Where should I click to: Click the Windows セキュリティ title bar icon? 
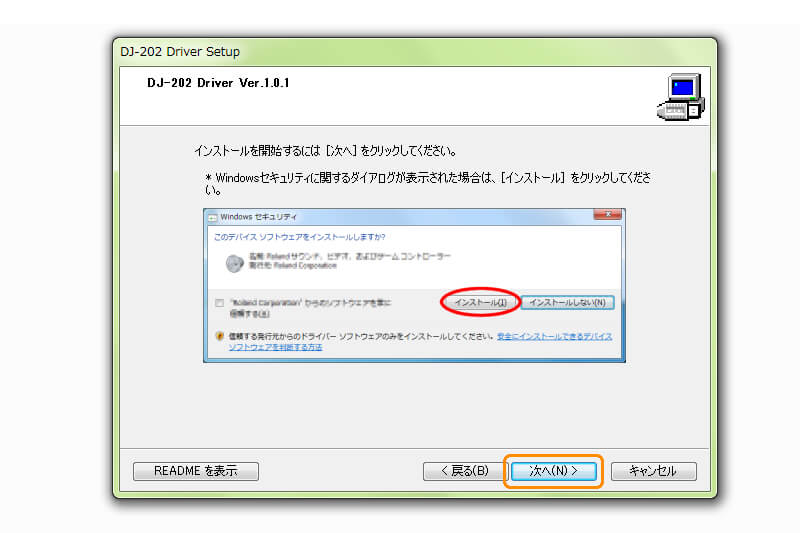click(x=212, y=218)
